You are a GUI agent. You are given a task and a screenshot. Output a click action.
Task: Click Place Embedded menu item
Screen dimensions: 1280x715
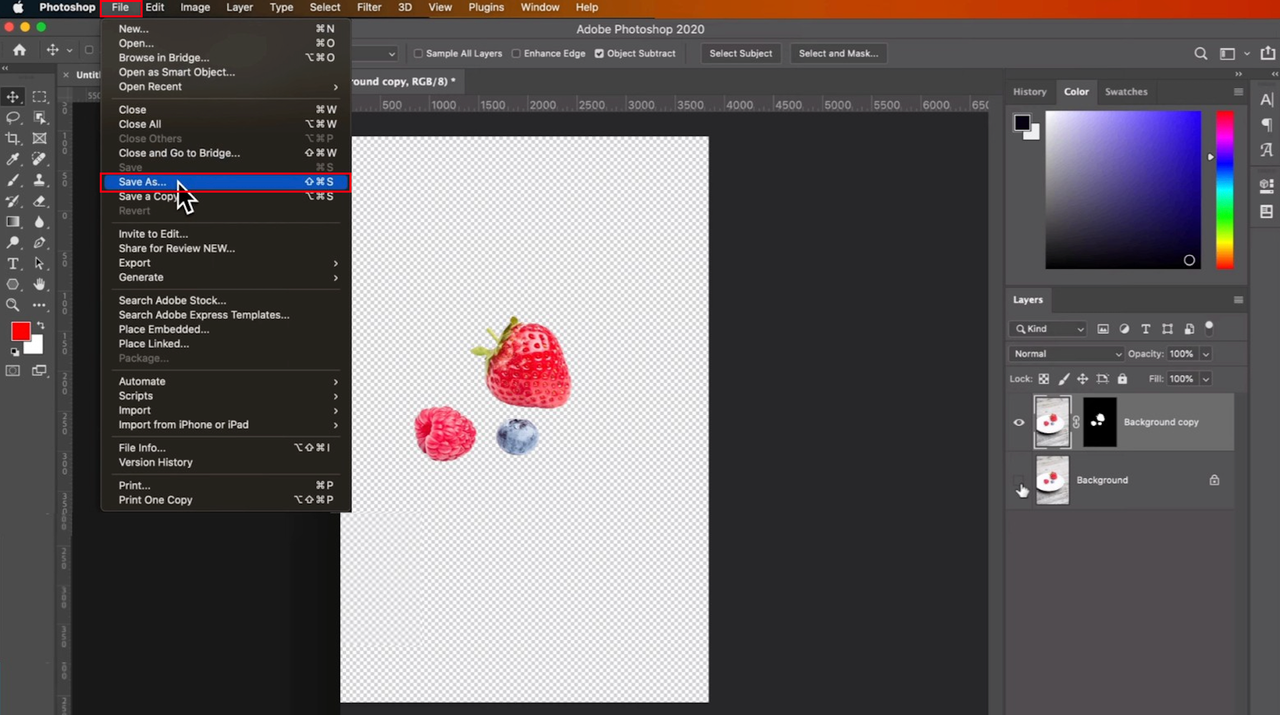(x=226, y=329)
